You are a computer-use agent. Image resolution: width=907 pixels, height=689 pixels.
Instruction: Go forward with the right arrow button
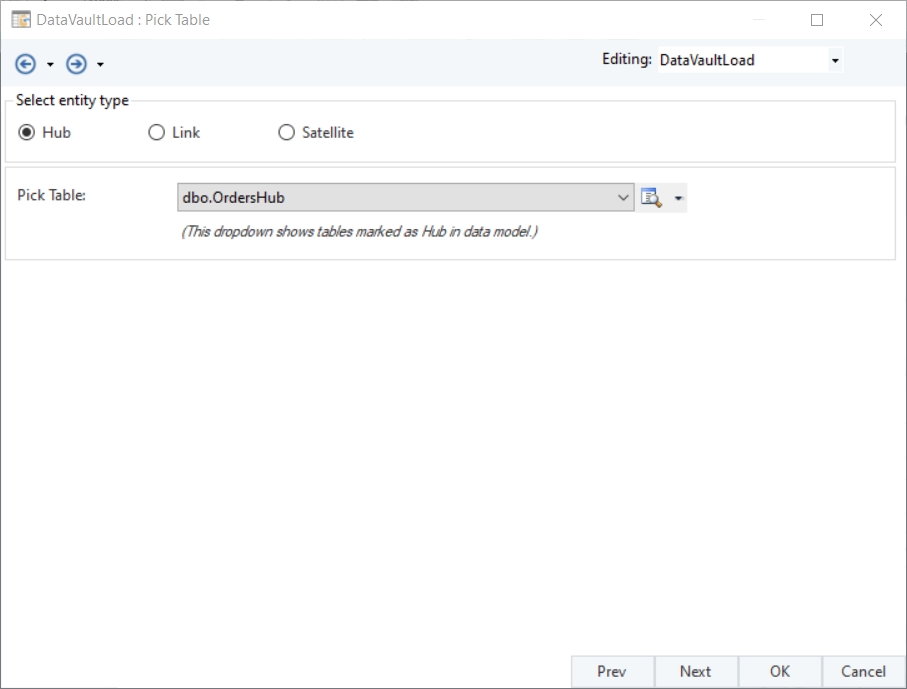76,64
